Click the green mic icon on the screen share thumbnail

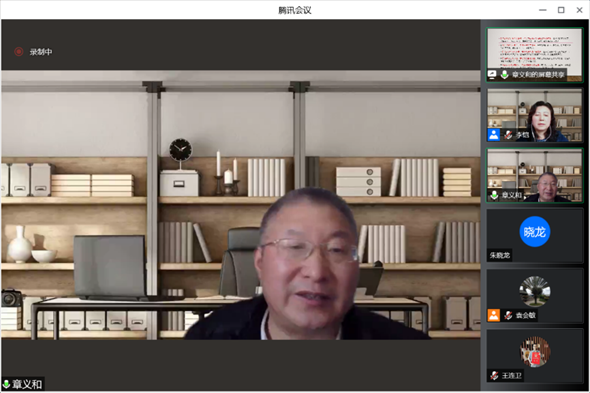[x=504, y=75]
